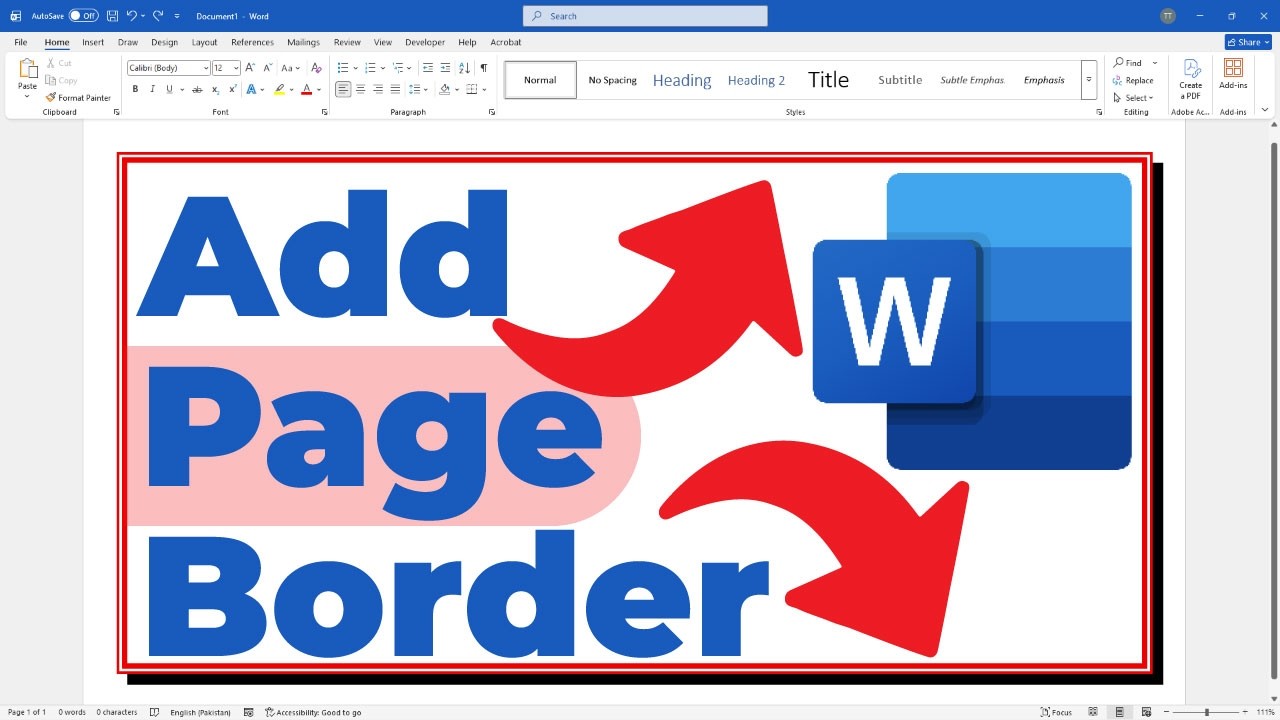Viewport: 1280px width, 720px height.
Task: Decrease paragraph indent
Action: click(428, 68)
